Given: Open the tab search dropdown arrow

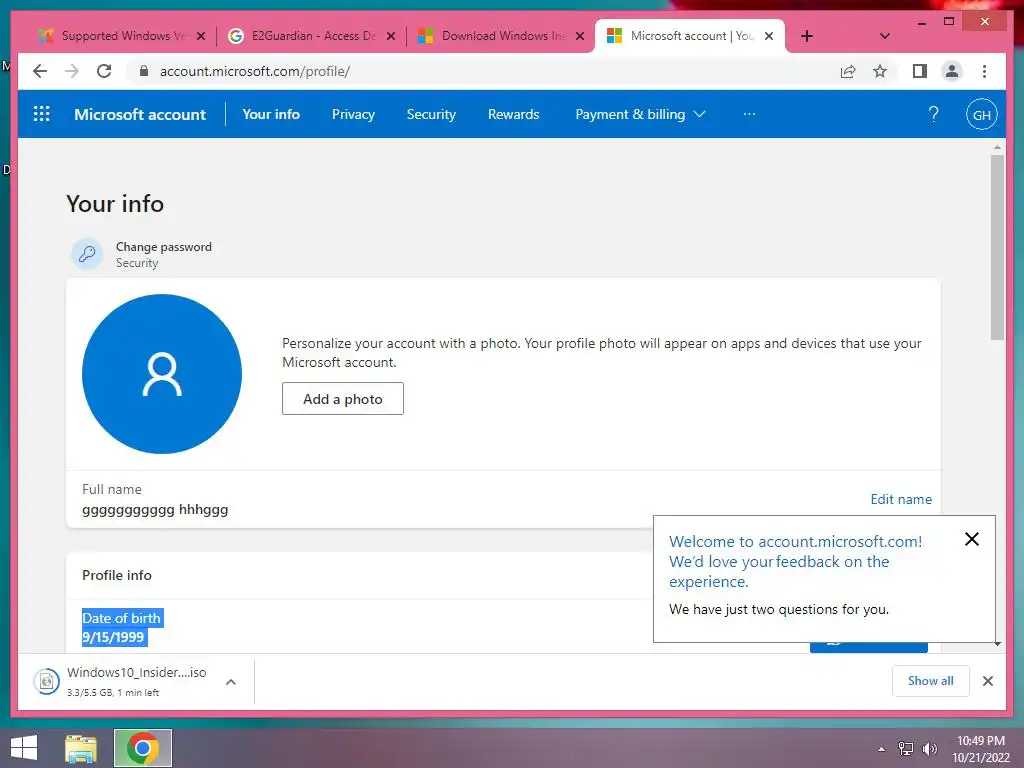Looking at the screenshot, I should [x=884, y=36].
